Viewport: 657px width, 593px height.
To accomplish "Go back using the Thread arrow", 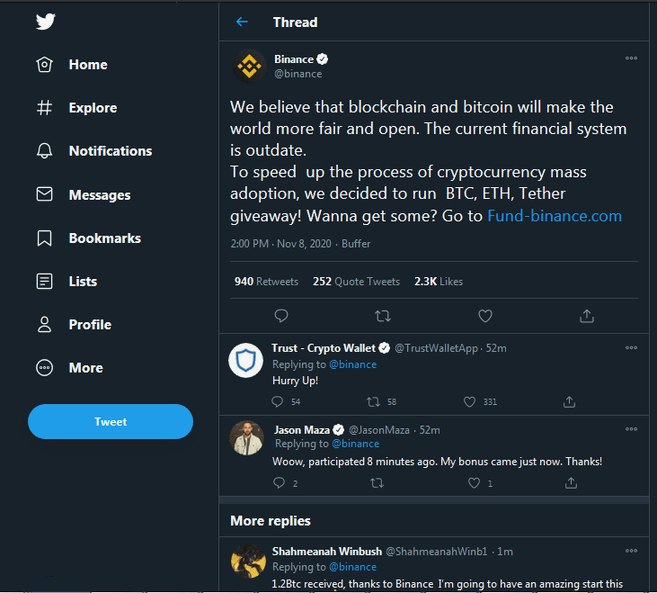I will 241,22.
